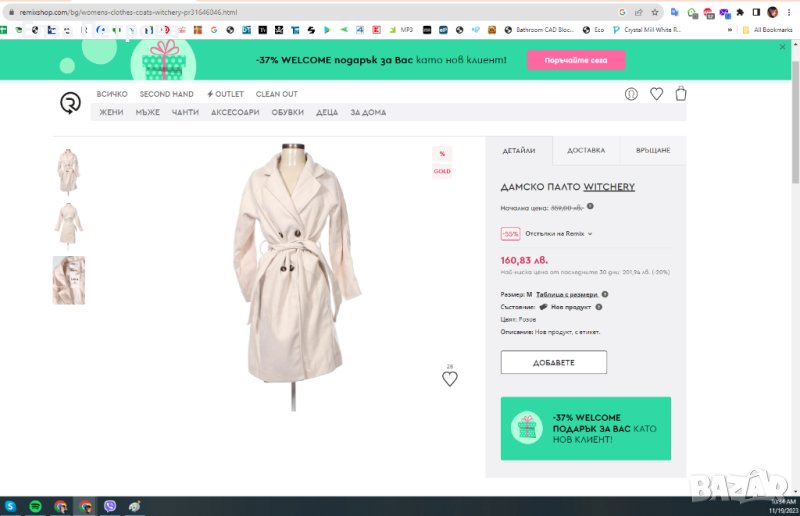Open the Witchery brand link
Viewport: 800px width, 516px height.
(609, 187)
